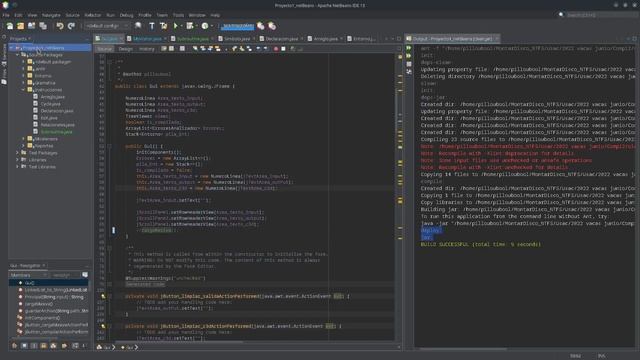The image size is (640, 360).
Task: Select the Design view button
Action: point(126,49)
